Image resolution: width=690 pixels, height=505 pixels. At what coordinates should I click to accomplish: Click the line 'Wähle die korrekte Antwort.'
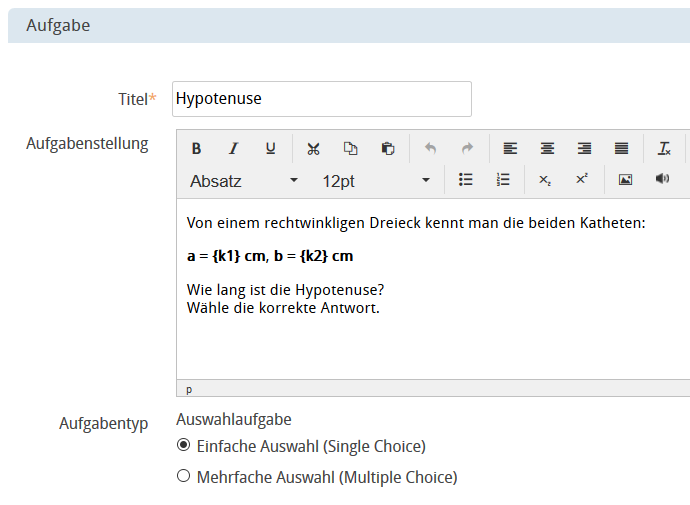283,308
